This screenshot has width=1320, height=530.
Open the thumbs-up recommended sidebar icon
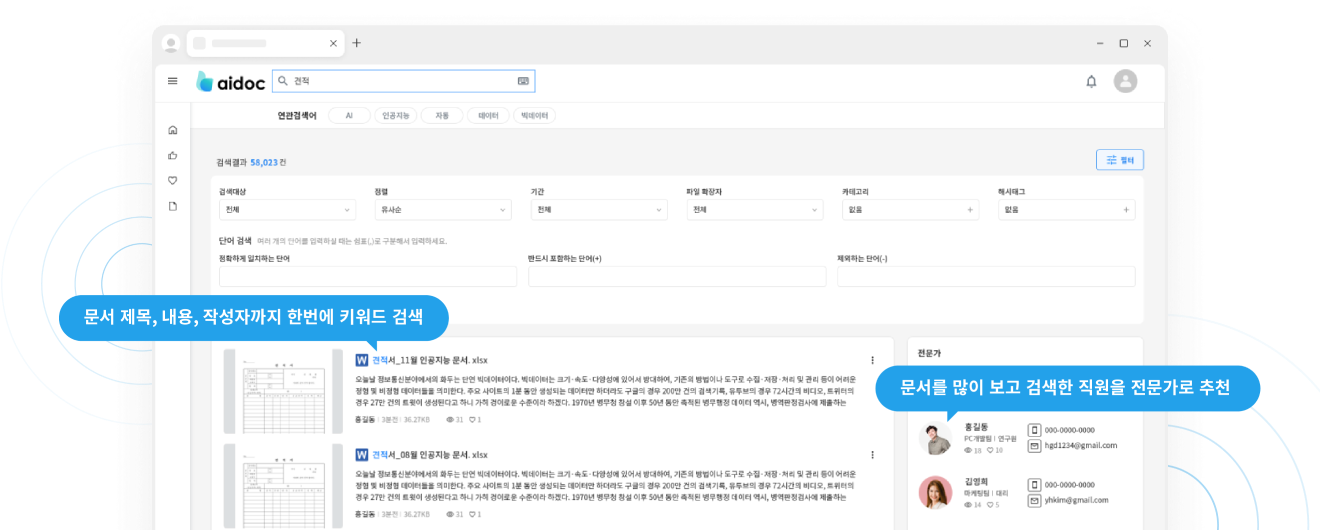point(172,155)
